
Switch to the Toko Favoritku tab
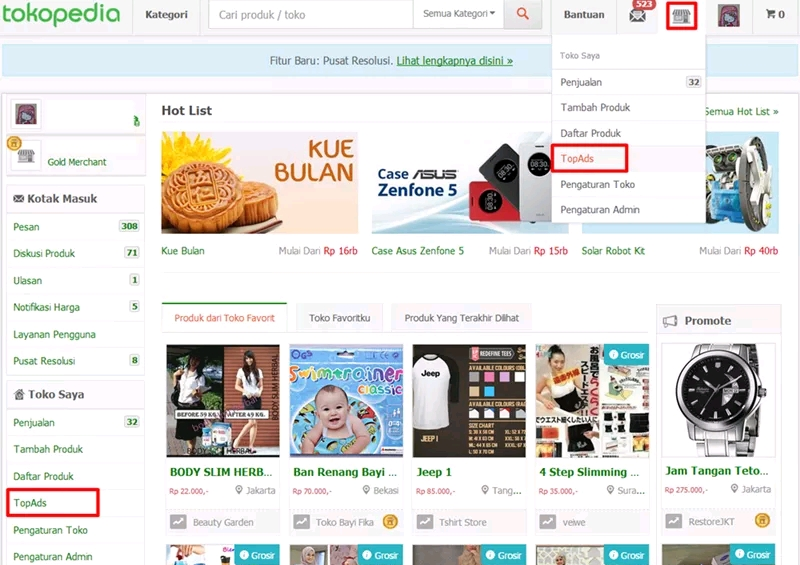(339, 318)
